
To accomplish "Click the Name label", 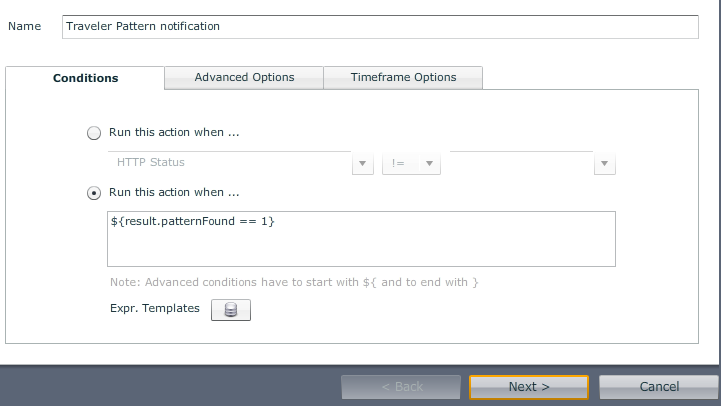I will click(25, 26).
